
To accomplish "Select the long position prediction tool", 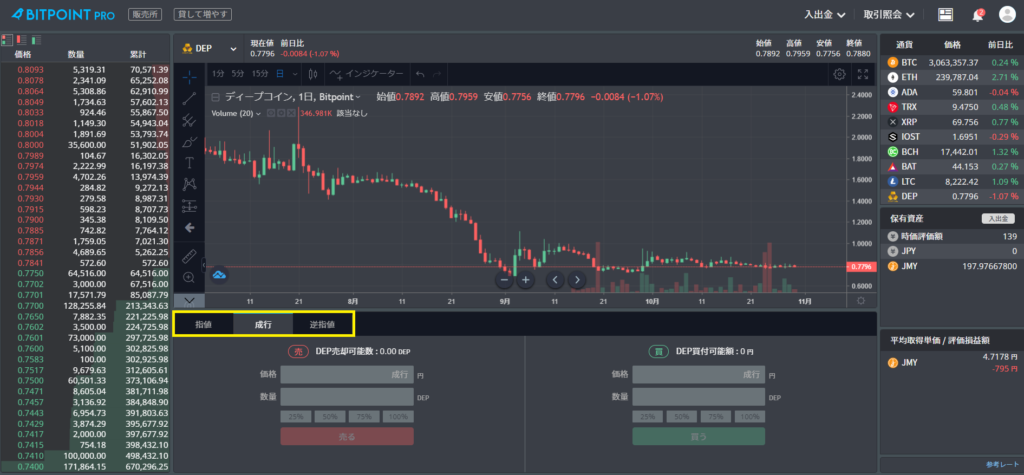I will tap(189, 206).
